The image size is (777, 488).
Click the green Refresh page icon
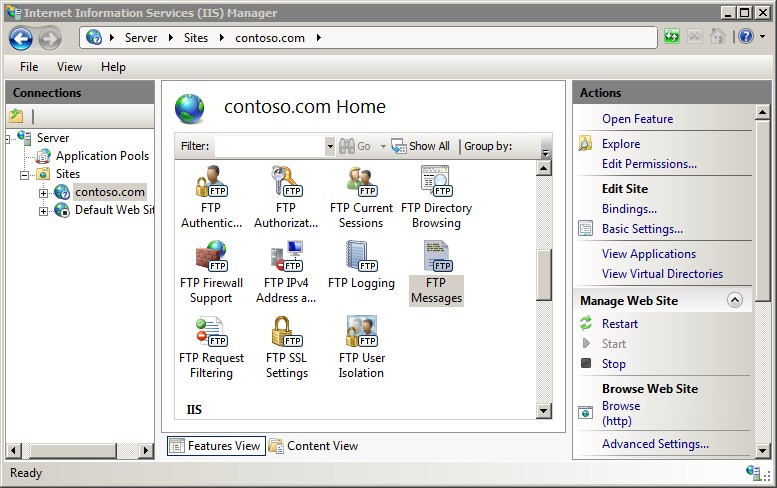672,37
